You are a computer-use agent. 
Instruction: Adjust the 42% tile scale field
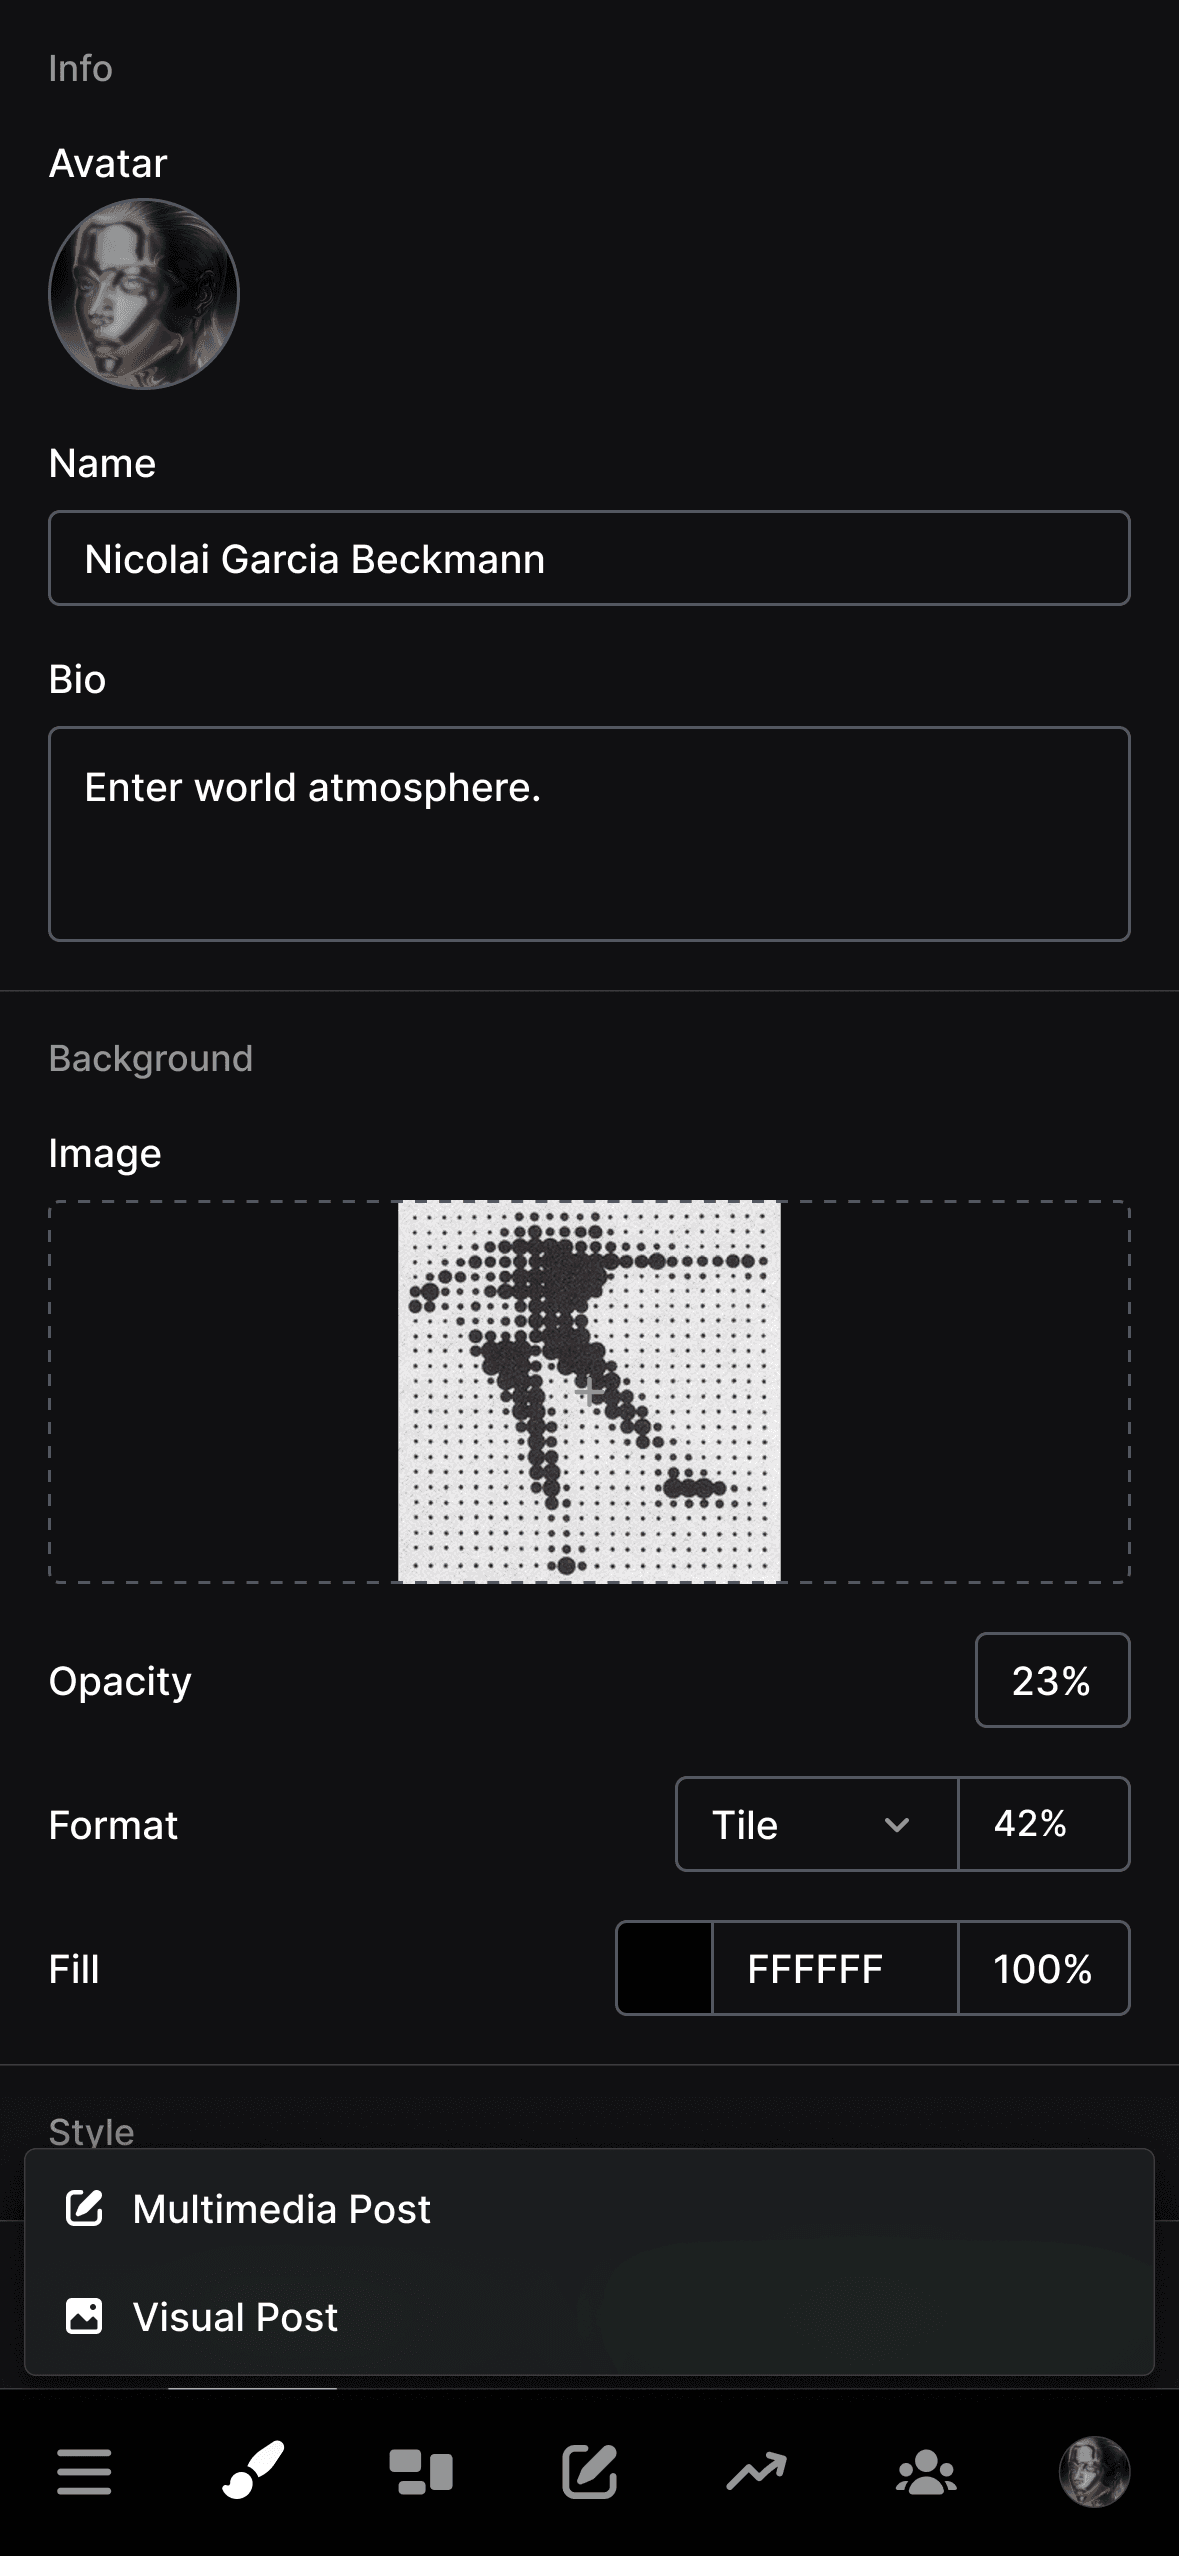click(x=1043, y=1824)
